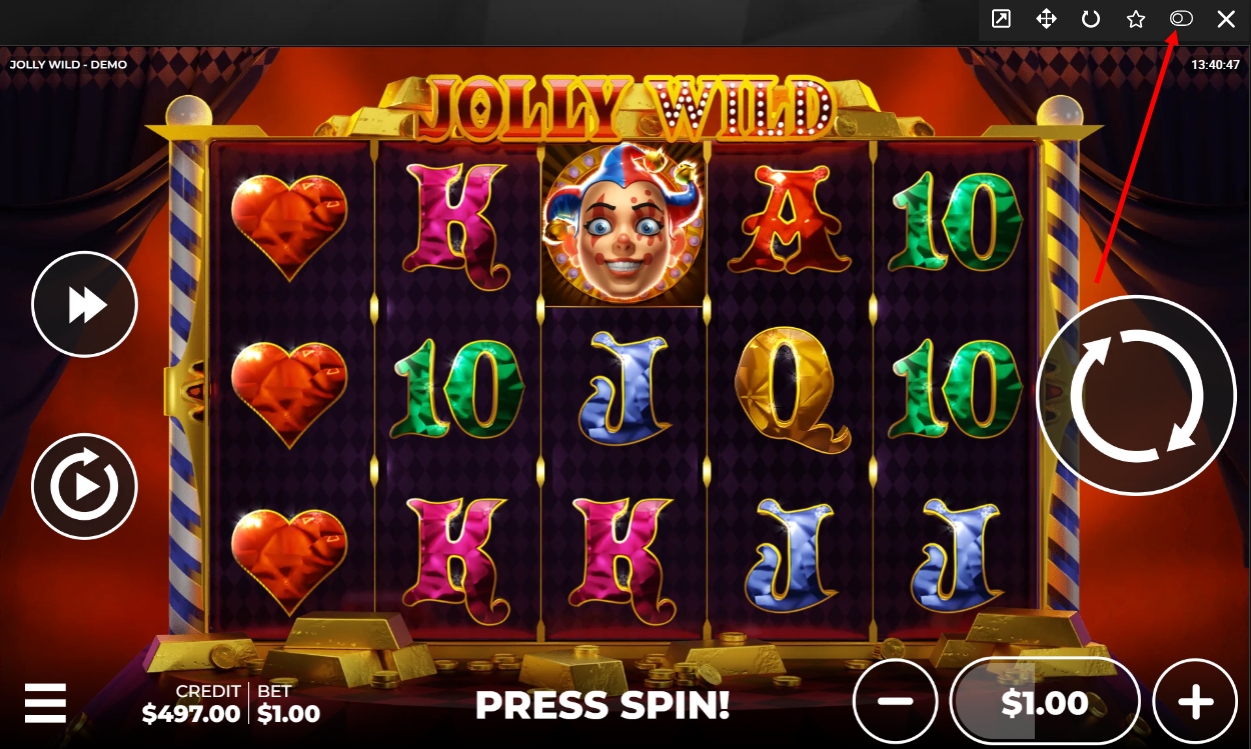Open game in new window with the arrow icon

pos(1001,19)
